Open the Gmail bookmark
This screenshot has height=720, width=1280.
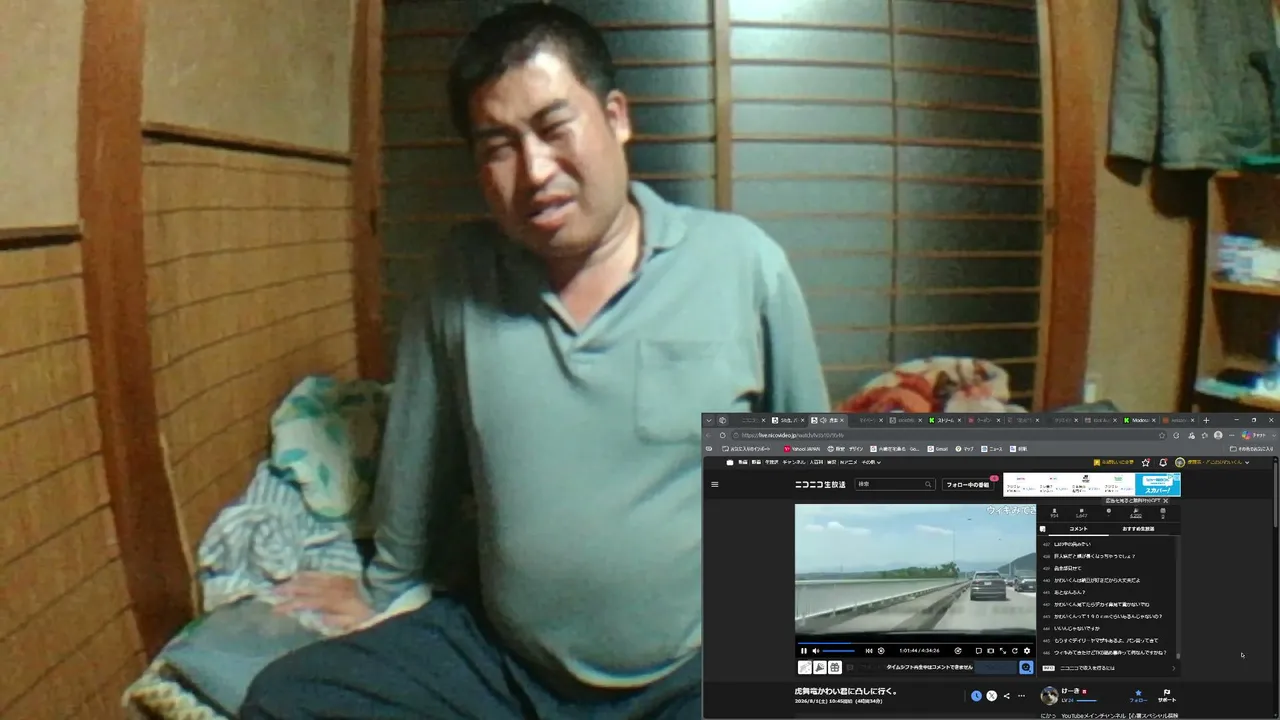[x=937, y=449]
